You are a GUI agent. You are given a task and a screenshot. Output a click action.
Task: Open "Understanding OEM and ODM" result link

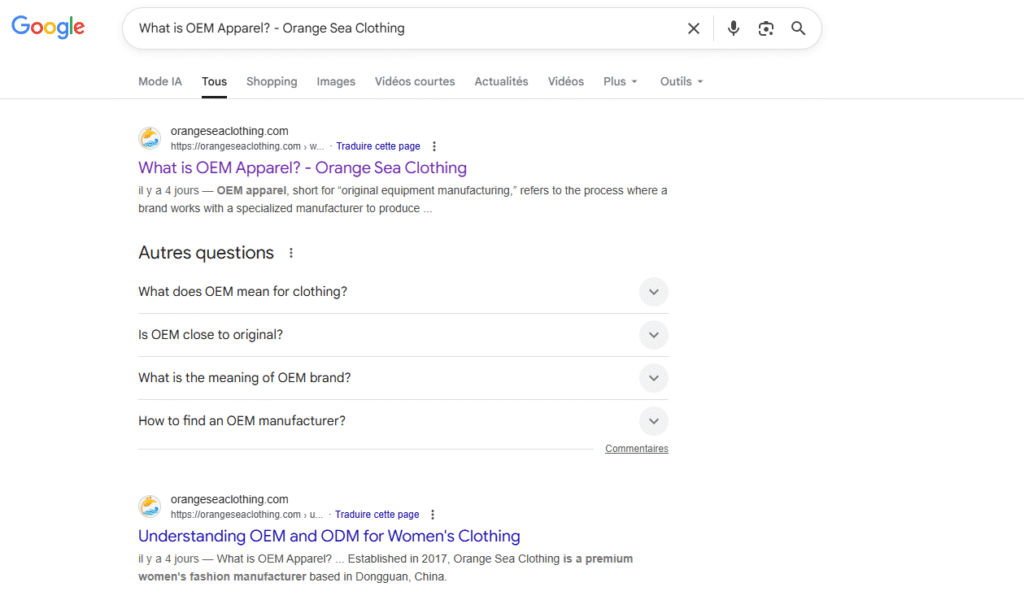click(329, 536)
